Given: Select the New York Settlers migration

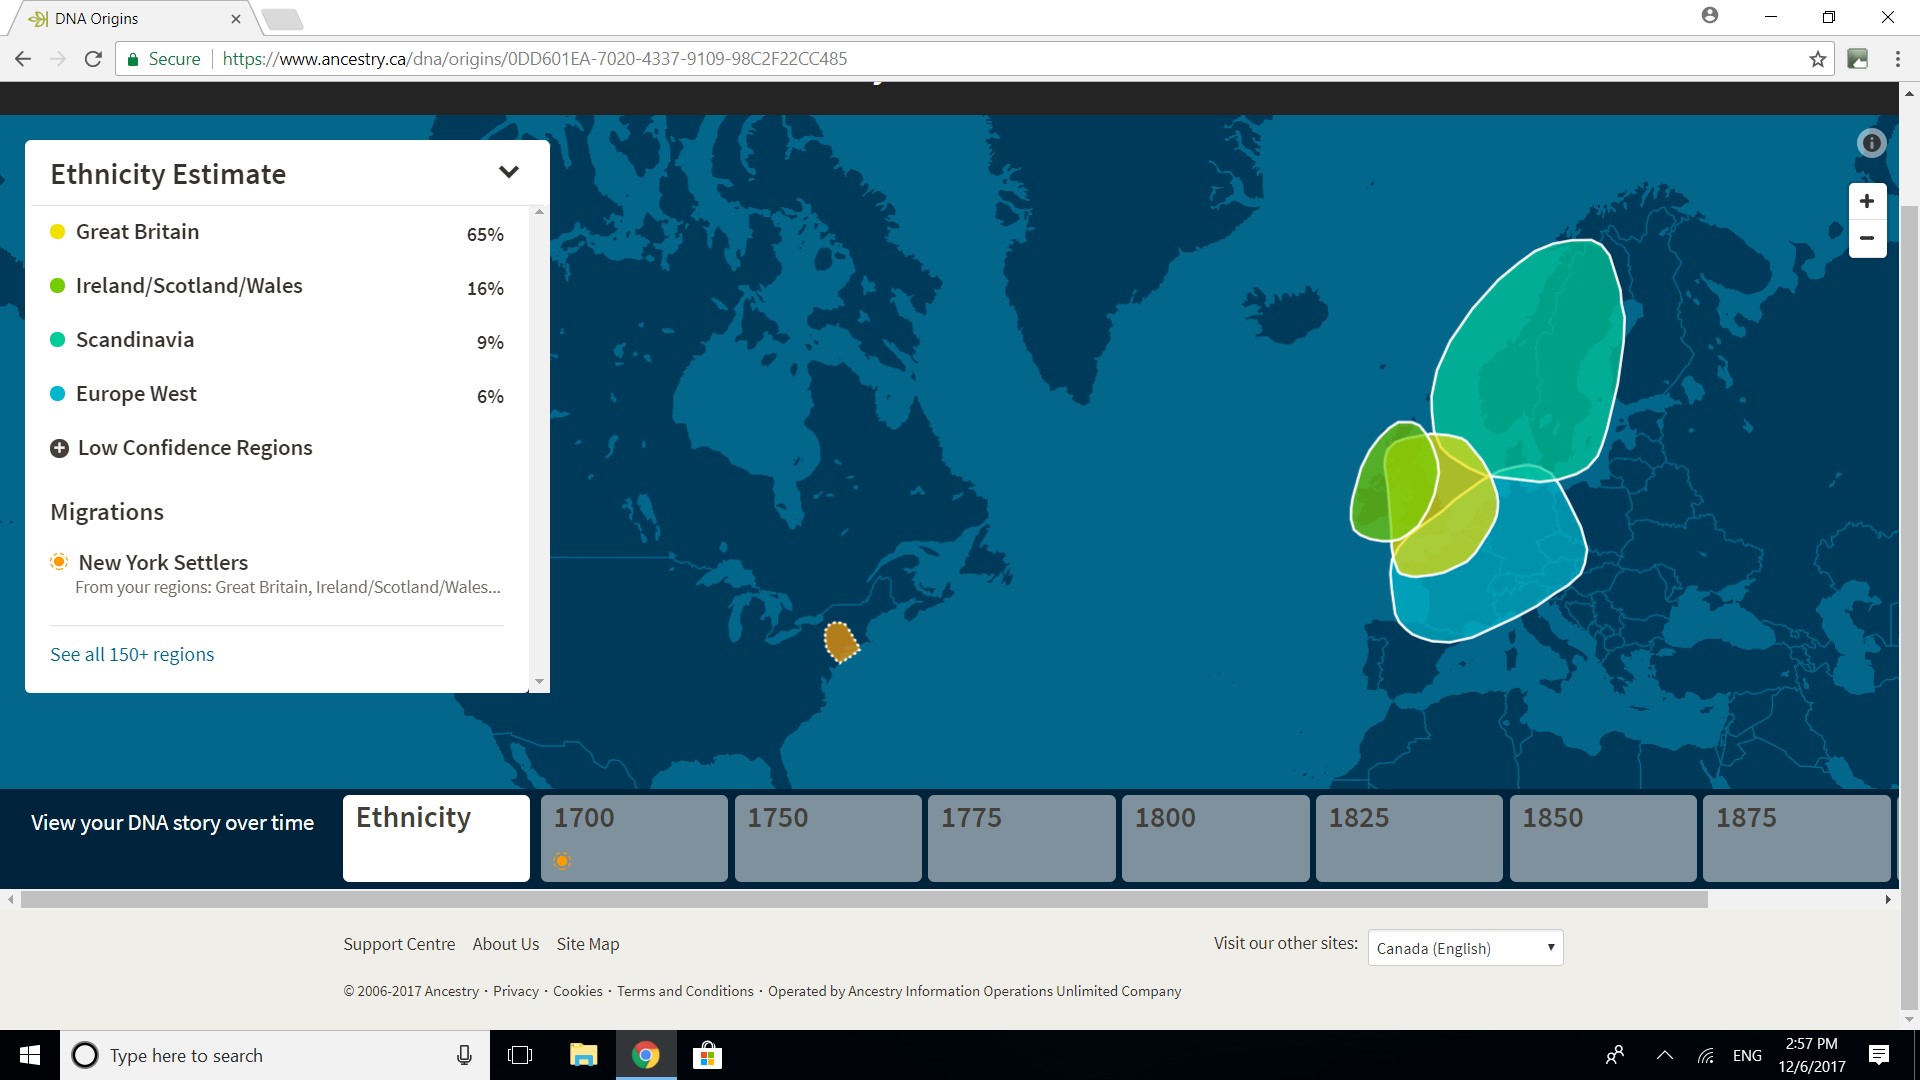Looking at the screenshot, I should pos(163,562).
